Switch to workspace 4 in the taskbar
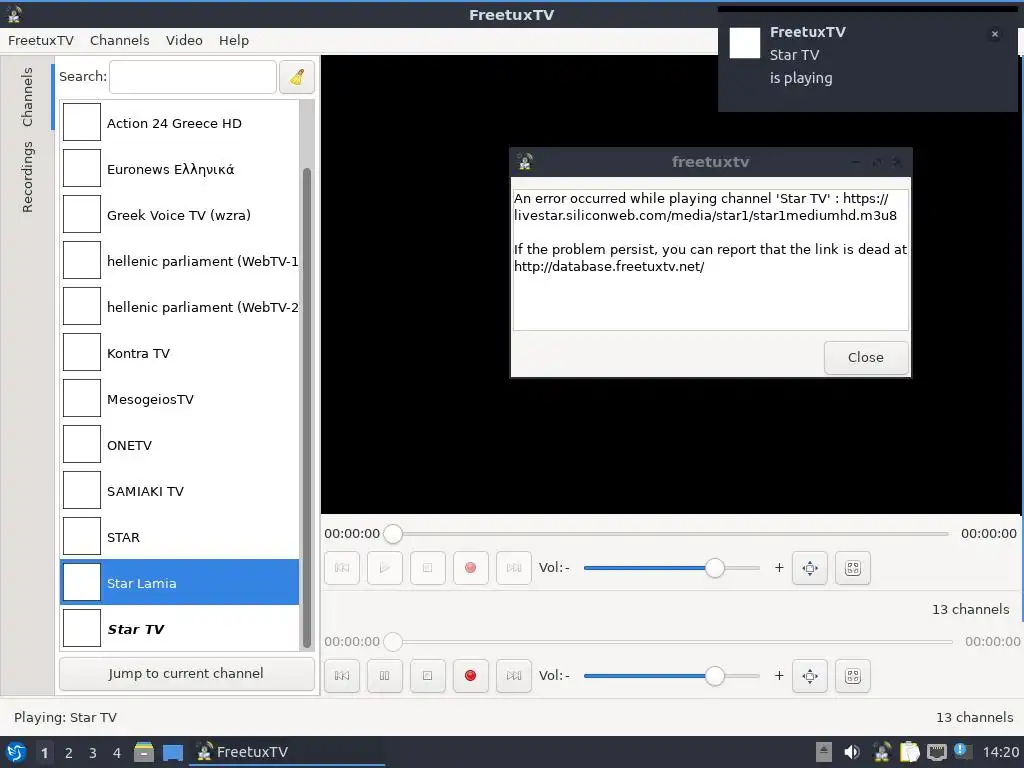 (x=117, y=753)
